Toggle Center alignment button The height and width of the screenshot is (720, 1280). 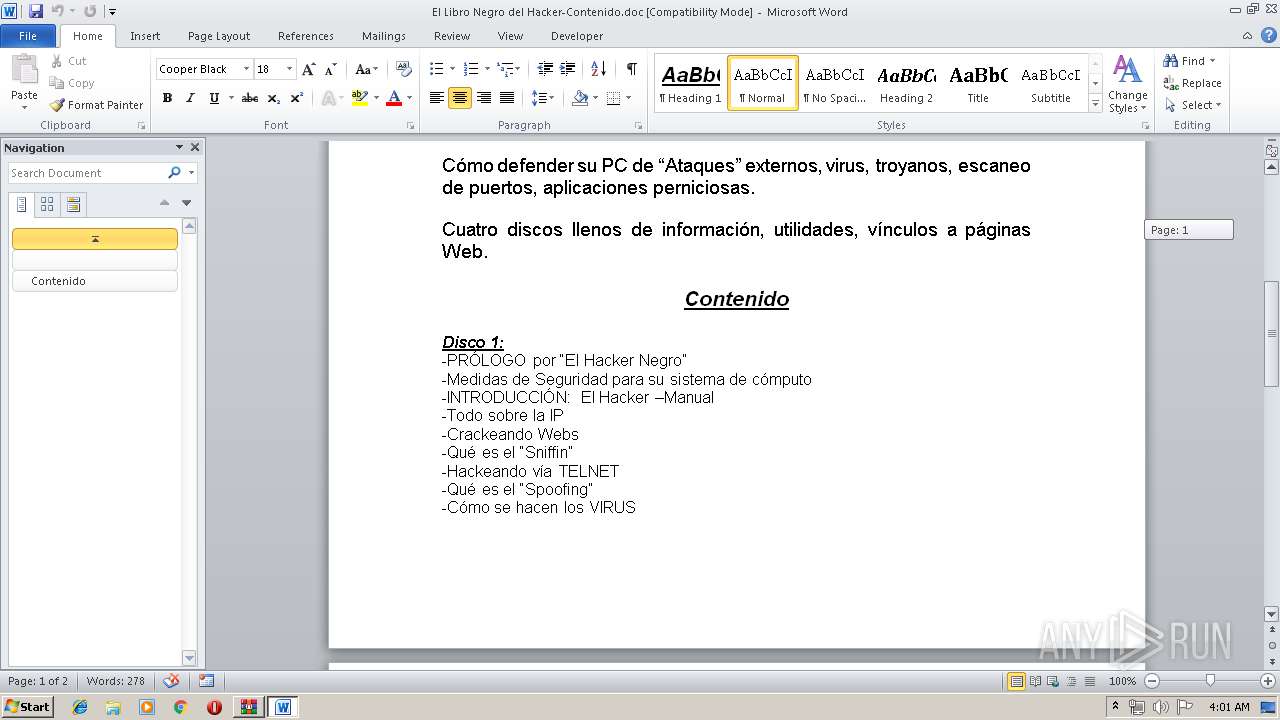460,98
